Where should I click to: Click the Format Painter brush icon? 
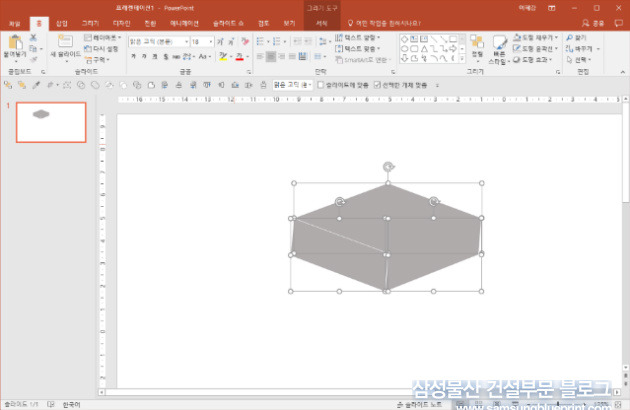pyautogui.click(x=33, y=59)
